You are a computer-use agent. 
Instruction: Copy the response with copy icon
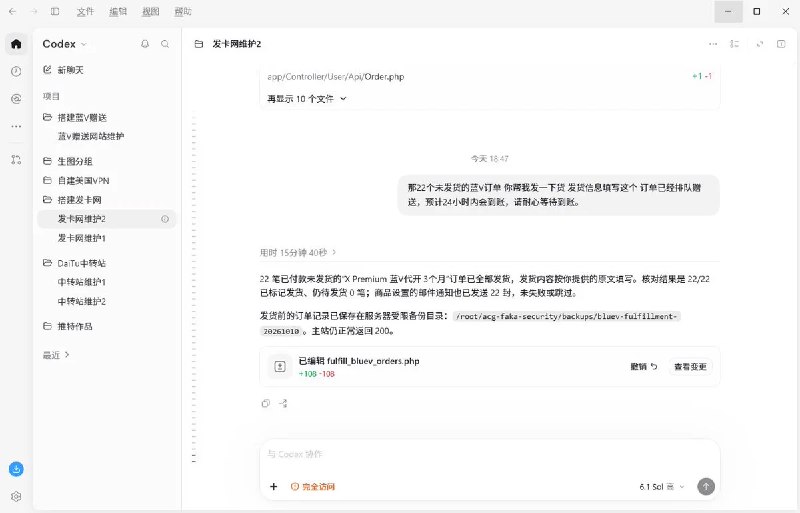tap(265, 403)
